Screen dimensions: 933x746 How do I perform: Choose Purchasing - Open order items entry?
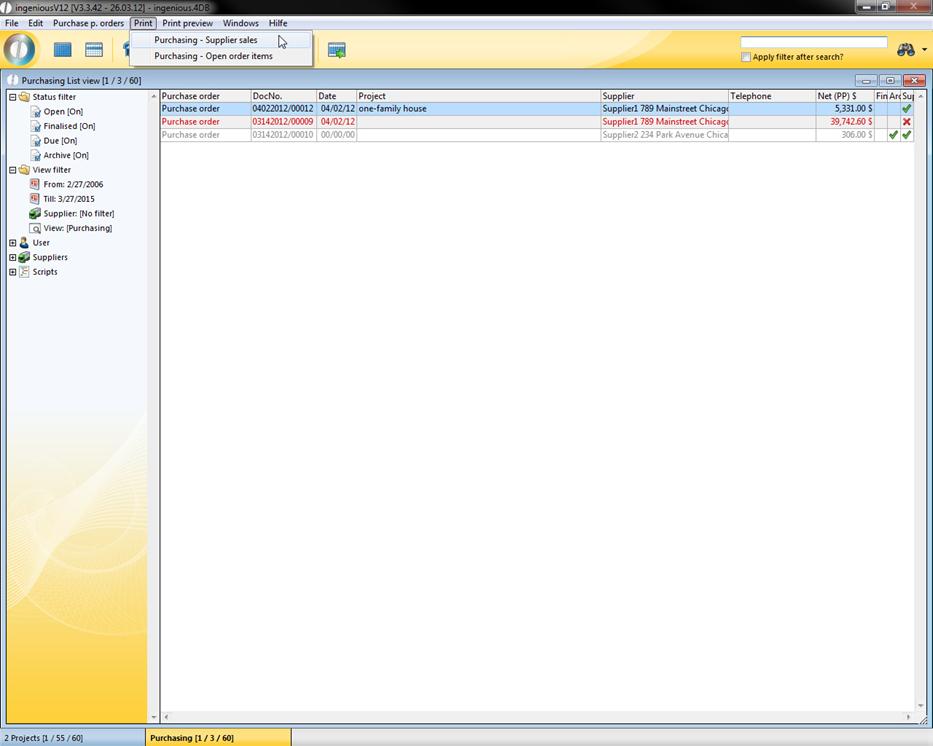tap(213, 56)
